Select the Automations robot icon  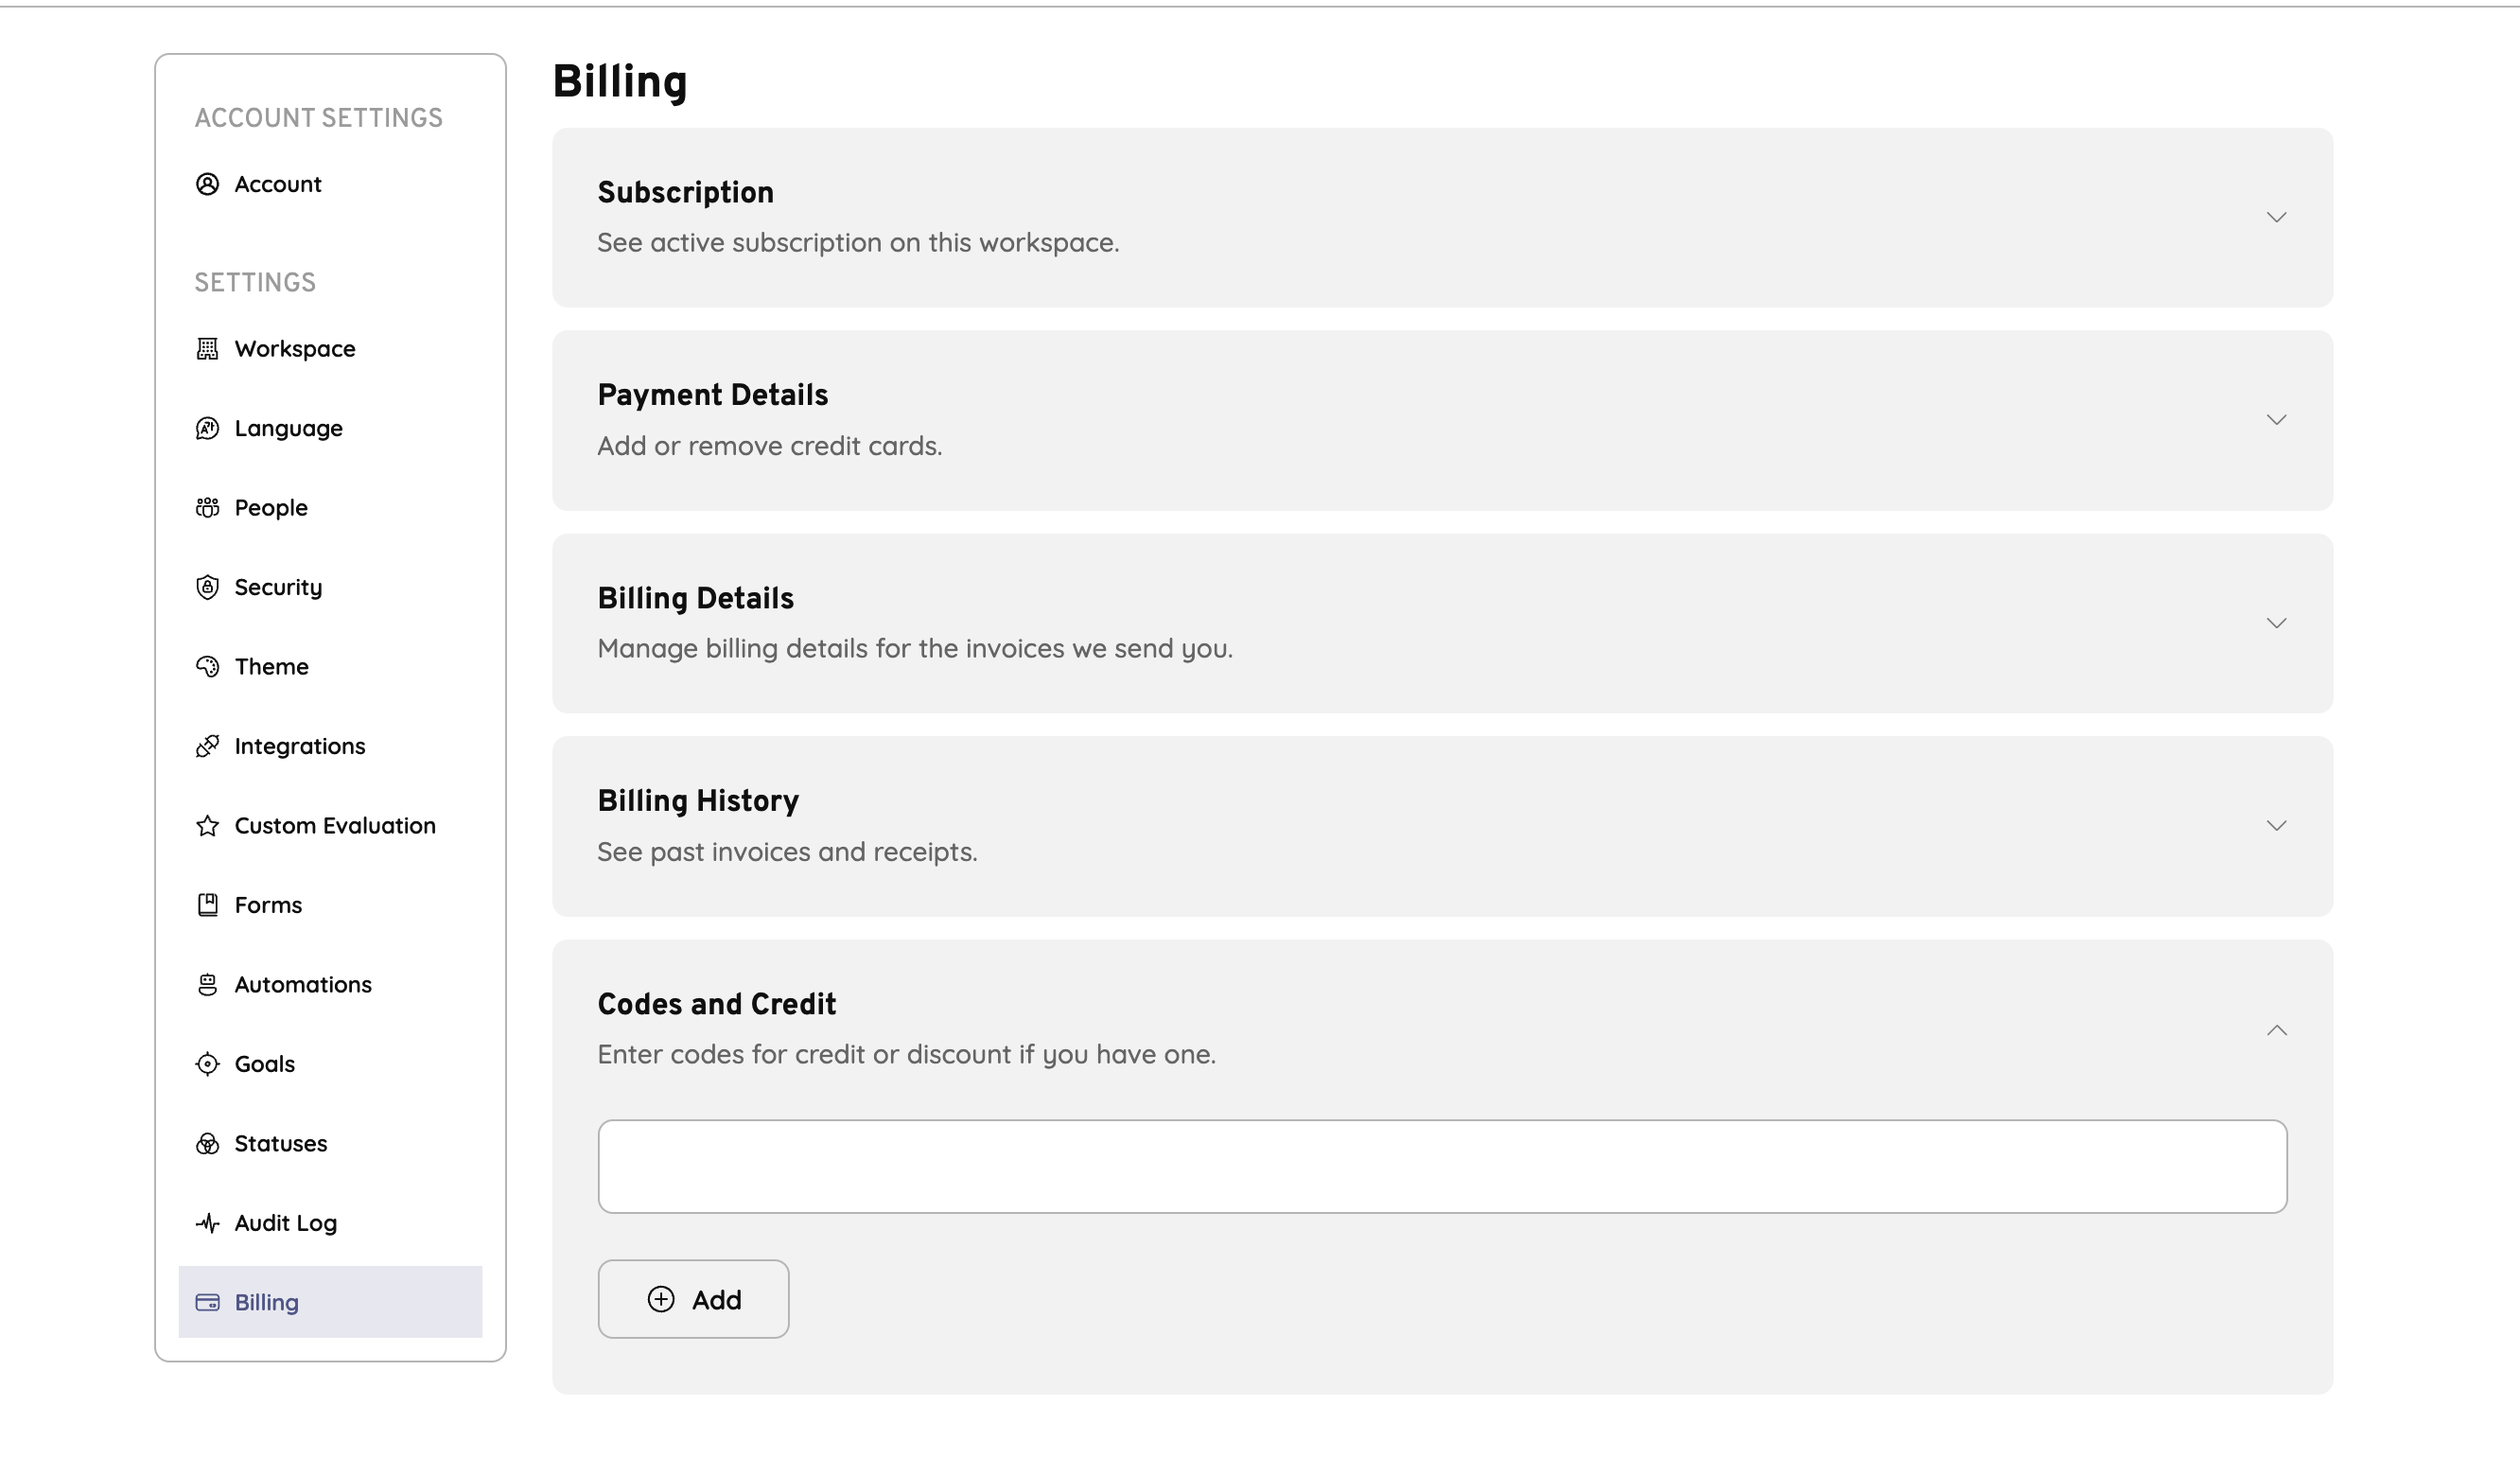click(207, 984)
